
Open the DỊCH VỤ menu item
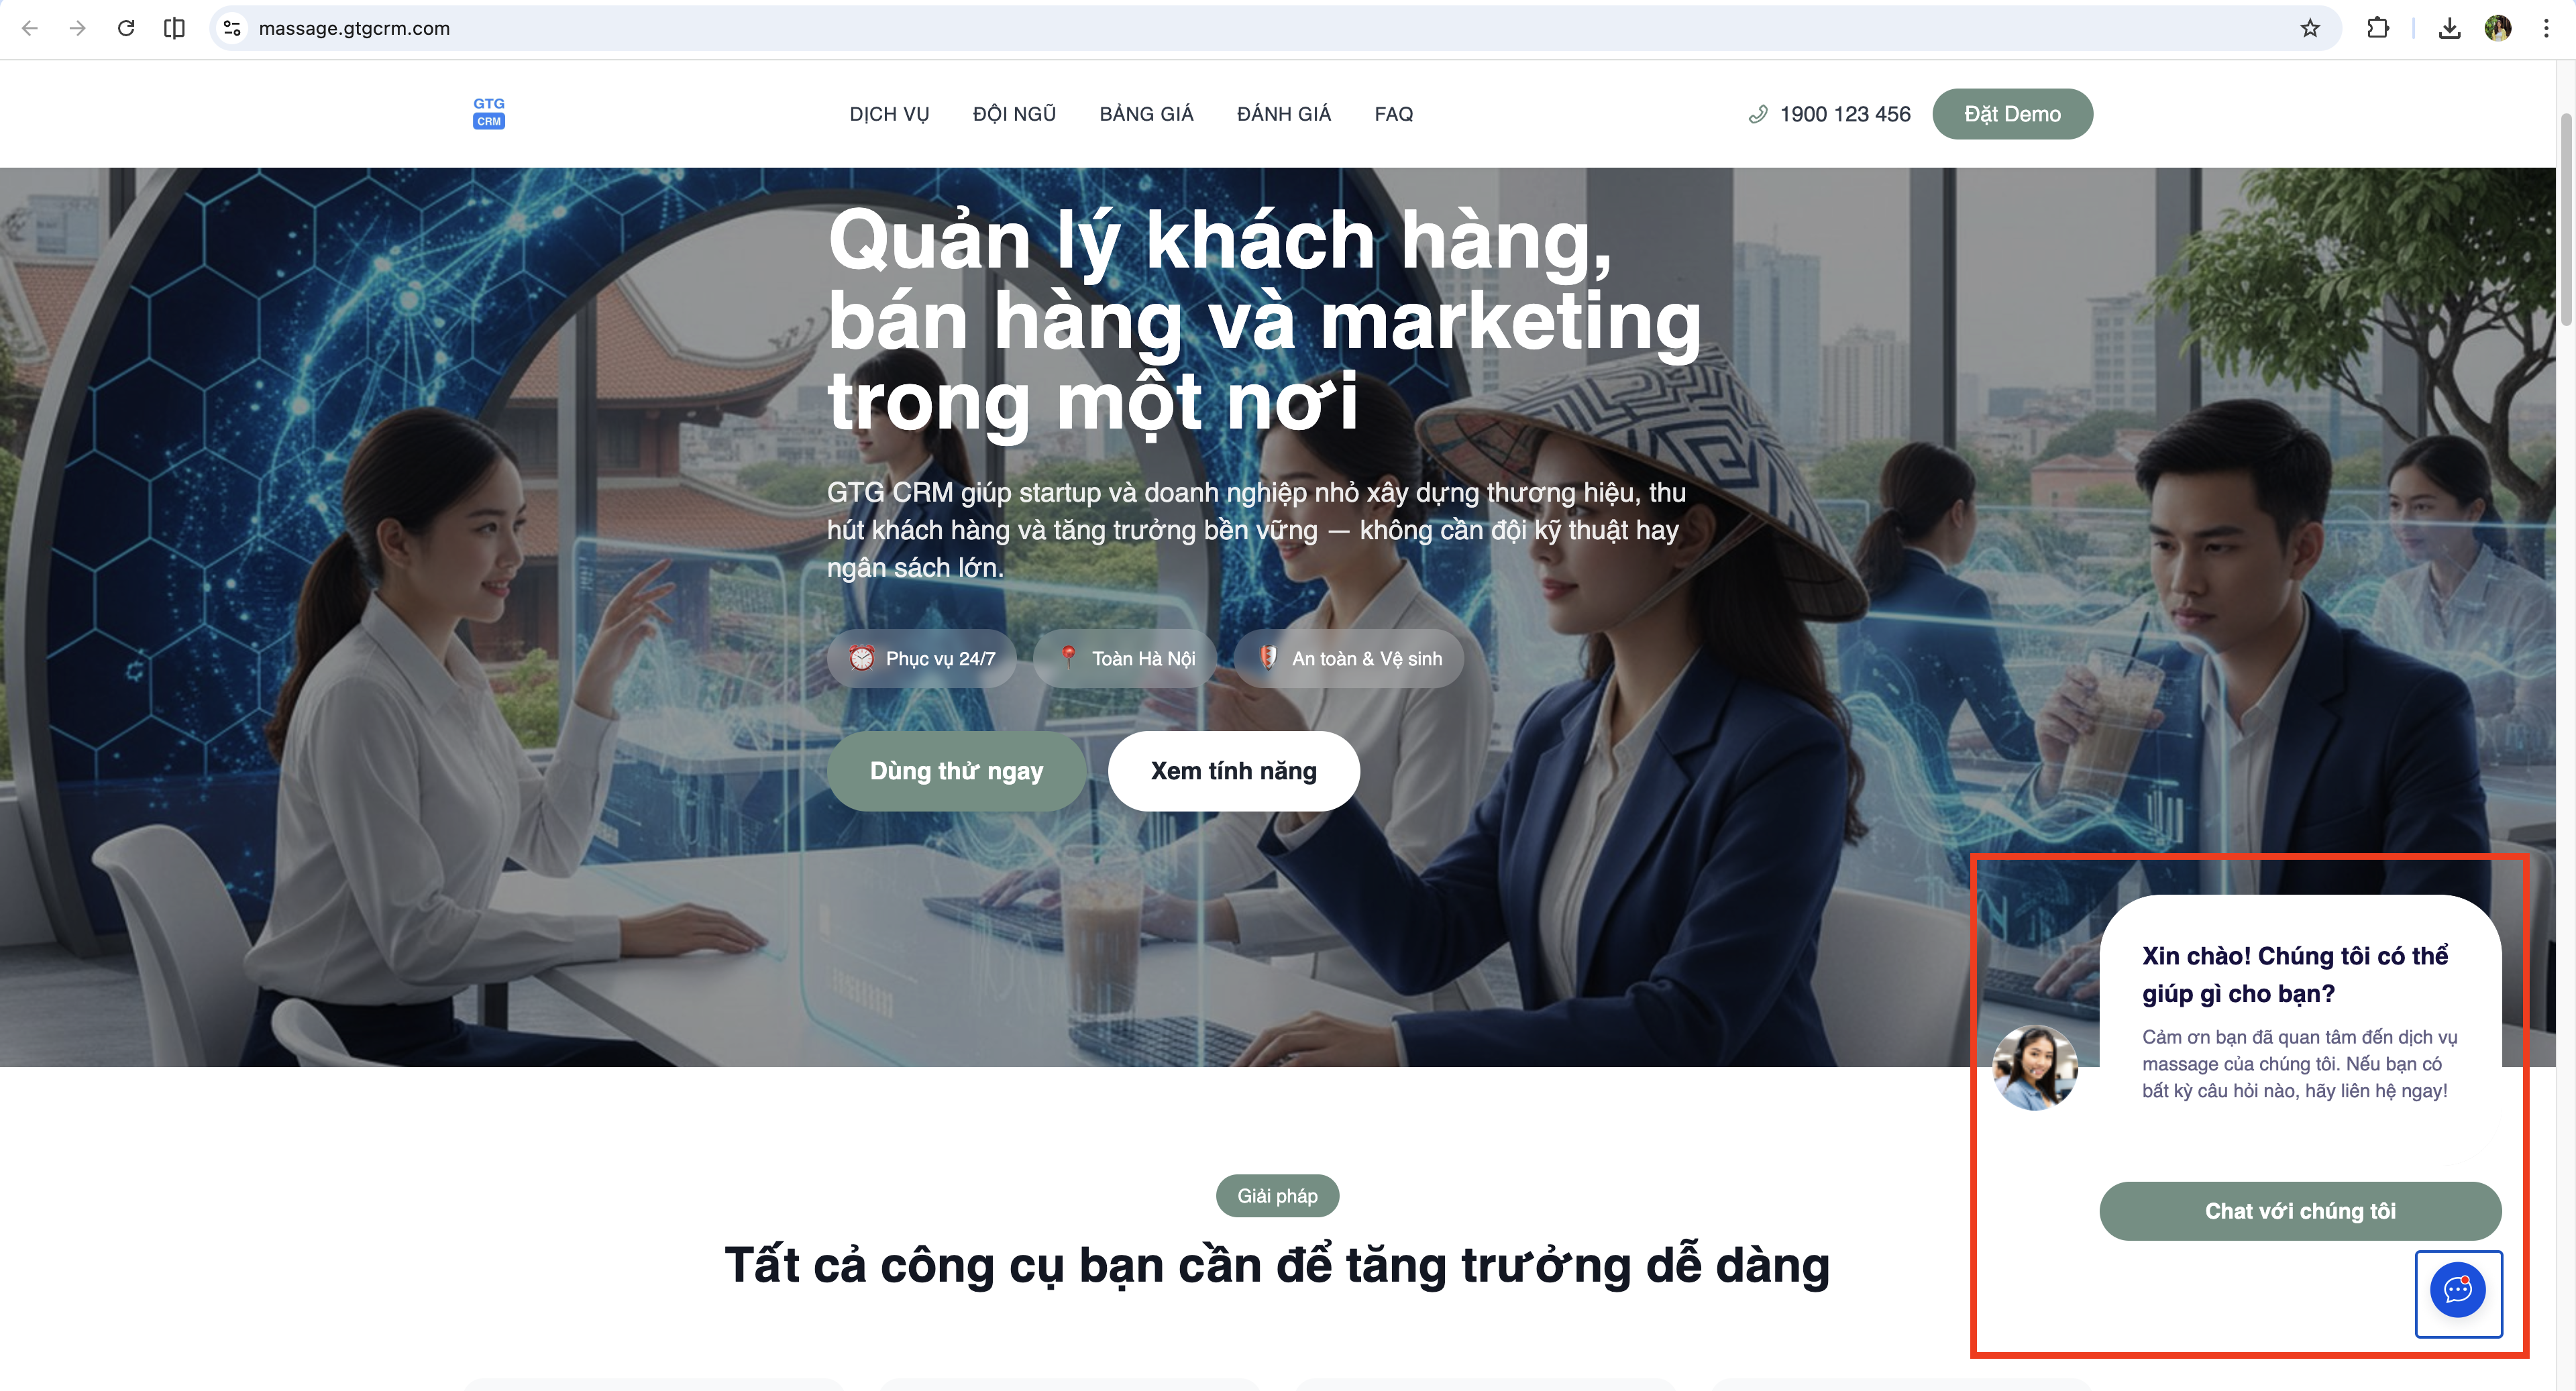coord(889,114)
